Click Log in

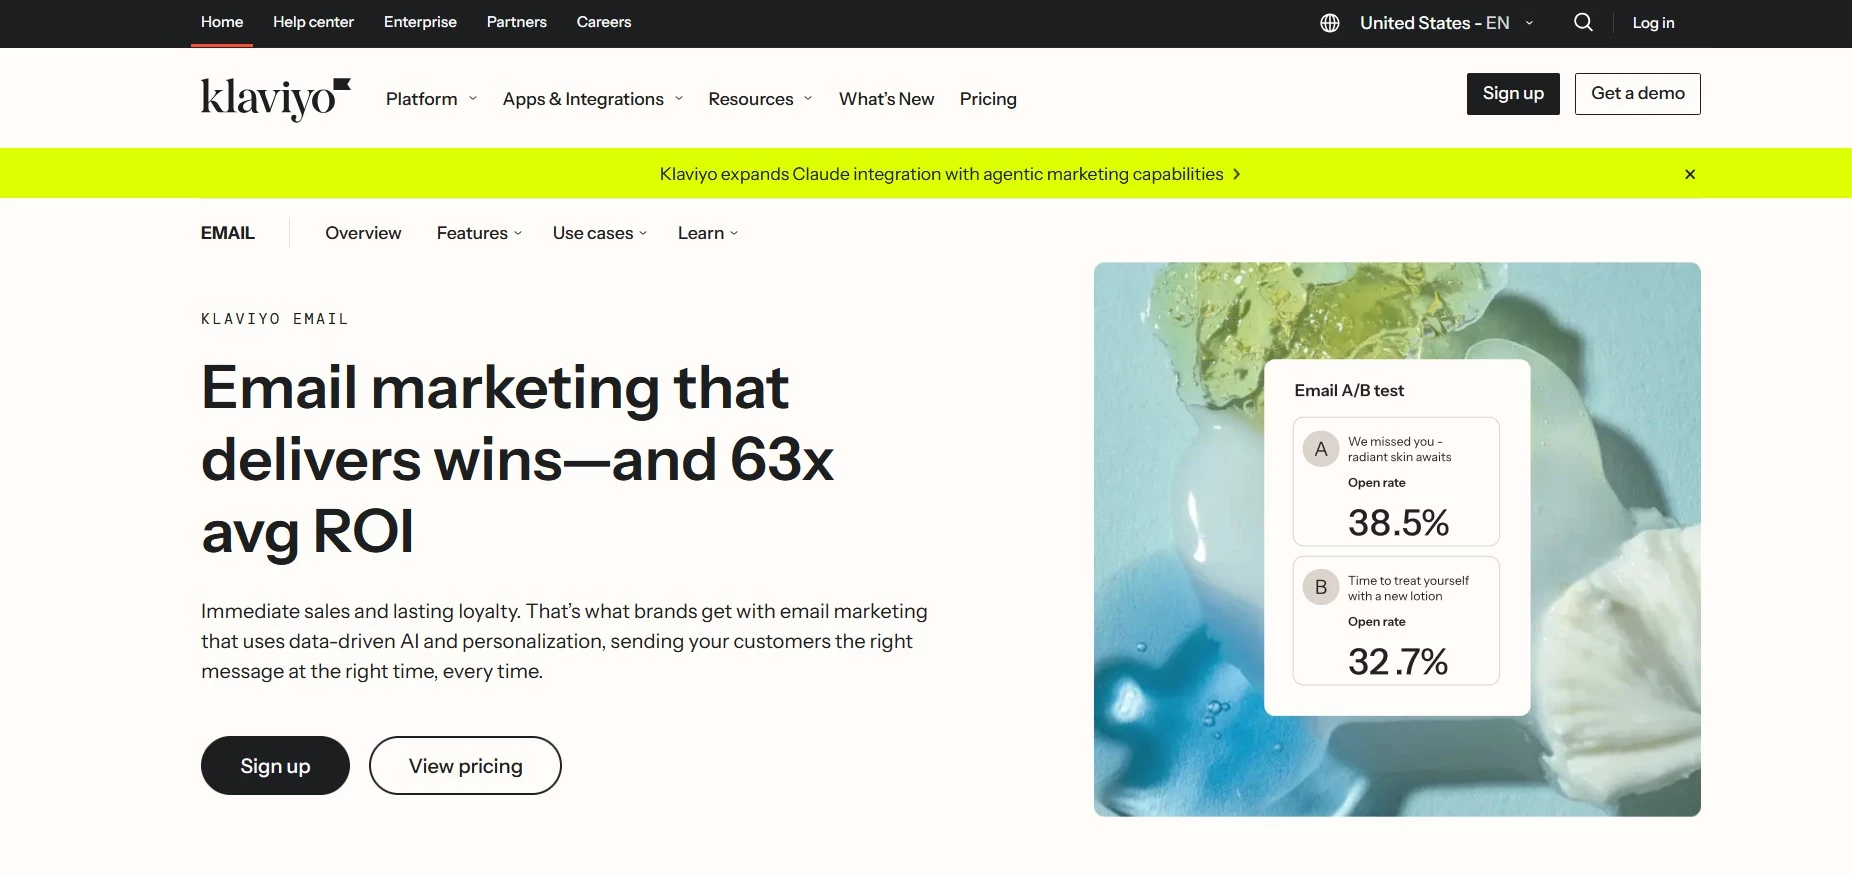point(1653,23)
